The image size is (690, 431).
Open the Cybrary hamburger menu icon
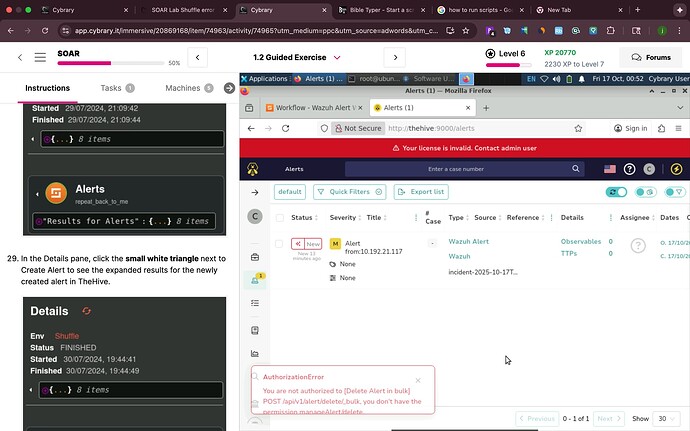(40, 57)
